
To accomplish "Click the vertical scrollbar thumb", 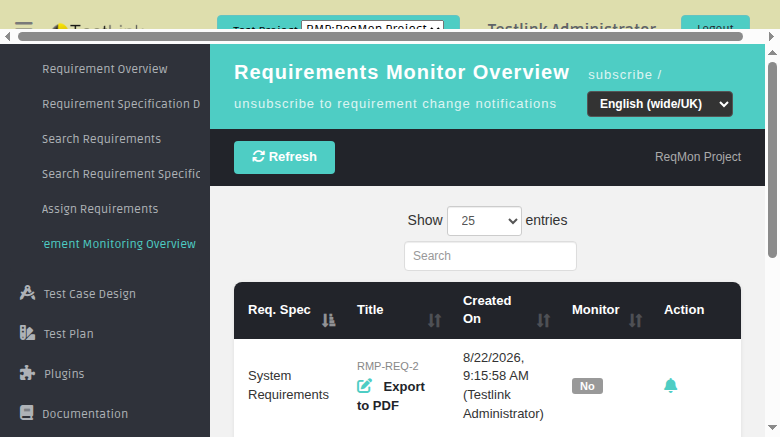I will tap(772, 159).
